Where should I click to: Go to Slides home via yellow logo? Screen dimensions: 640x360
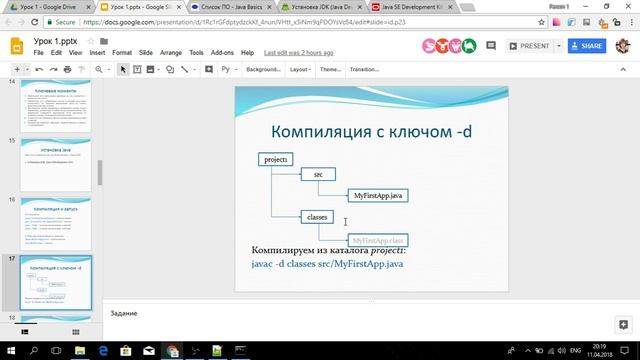(x=17, y=46)
